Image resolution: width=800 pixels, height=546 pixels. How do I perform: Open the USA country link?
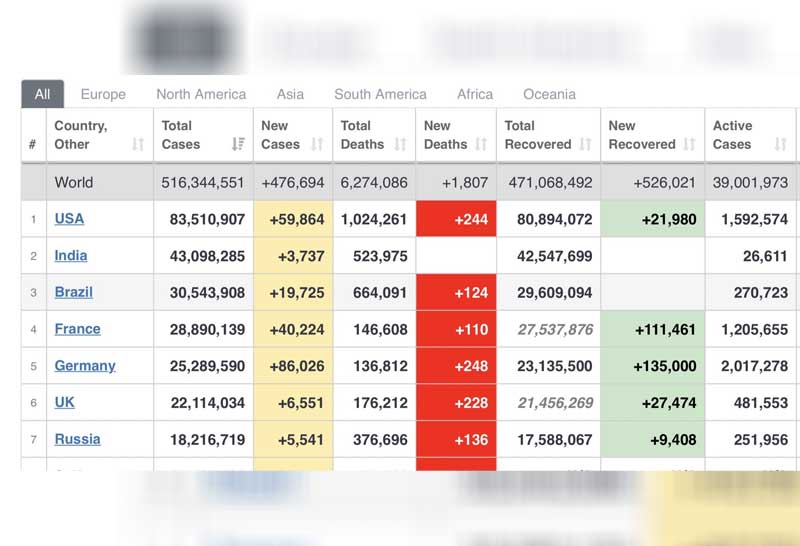click(x=69, y=219)
